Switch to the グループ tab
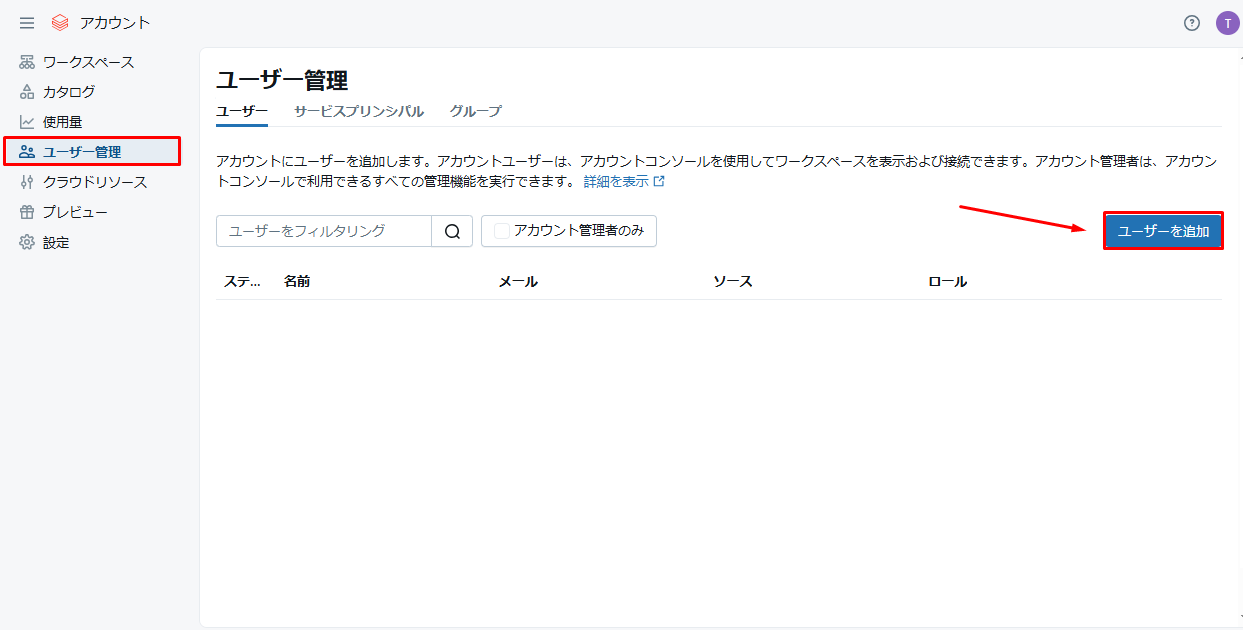 pyautogui.click(x=475, y=111)
